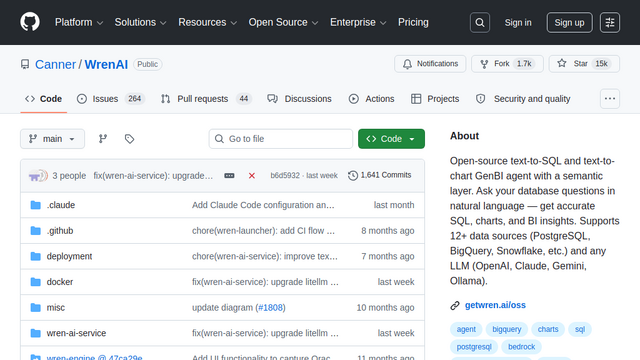Click the Star icon
The width and height of the screenshot is (640, 360).
pyautogui.click(x=562, y=63)
